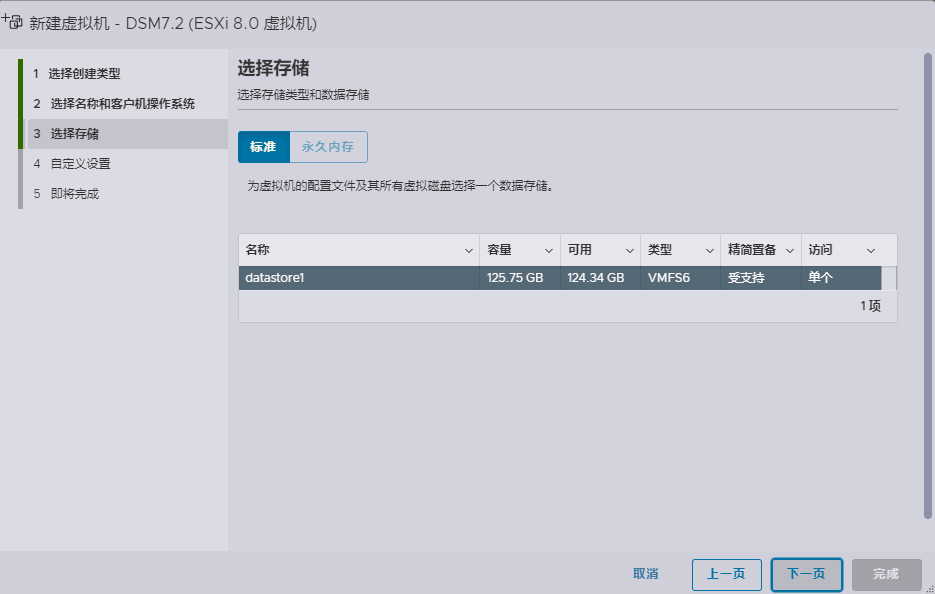The image size is (935, 594).
Task: Click the 1 项 item count text
Action: tap(870, 306)
